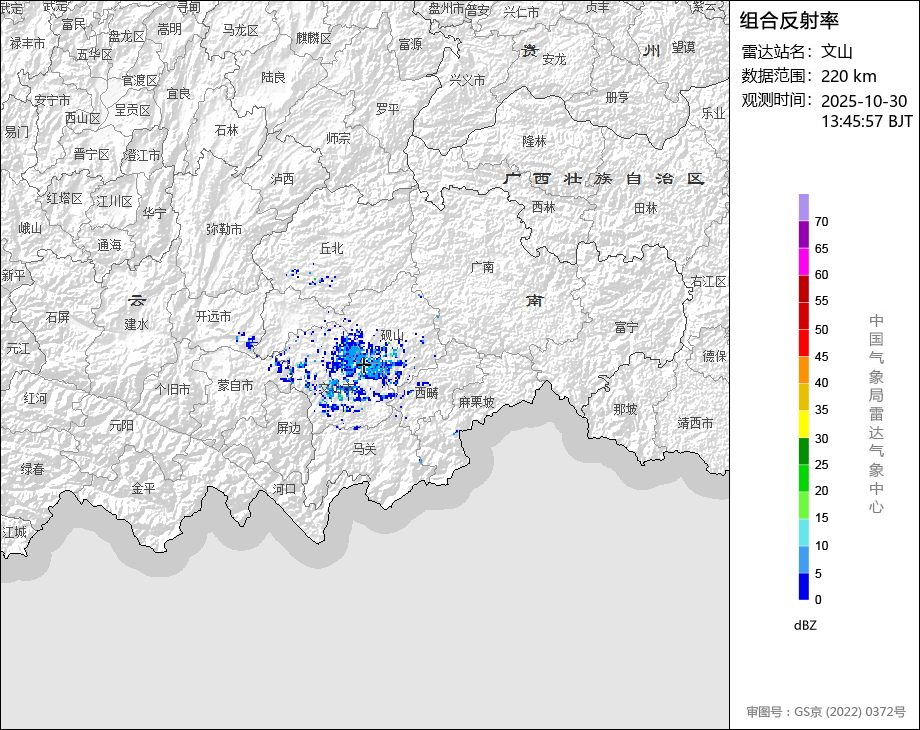Image resolution: width=920 pixels, height=730 pixels.
Task: Select the light blue 5–10 dBZ legend color
Action: click(x=803, y=559)
